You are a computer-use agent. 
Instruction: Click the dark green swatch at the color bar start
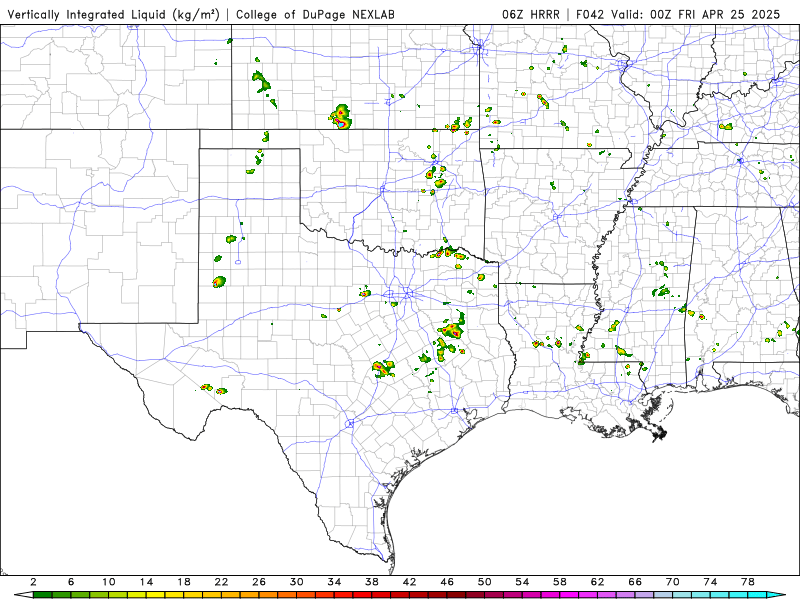pos(42,595)
